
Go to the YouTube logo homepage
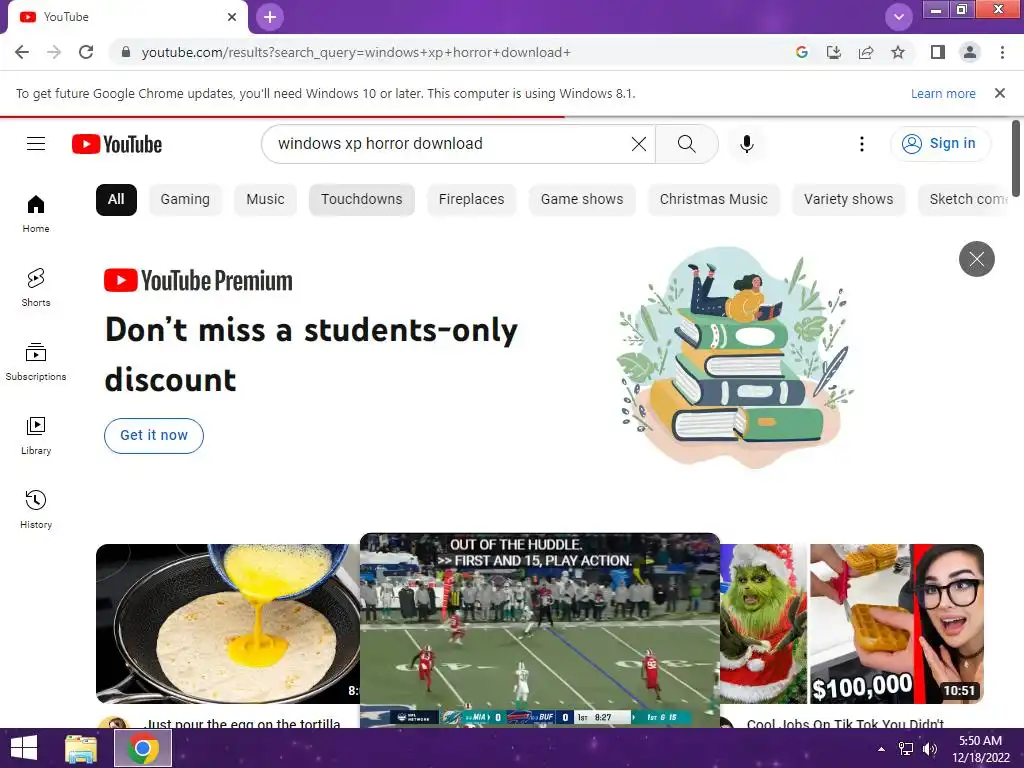(x=117, y=144)
